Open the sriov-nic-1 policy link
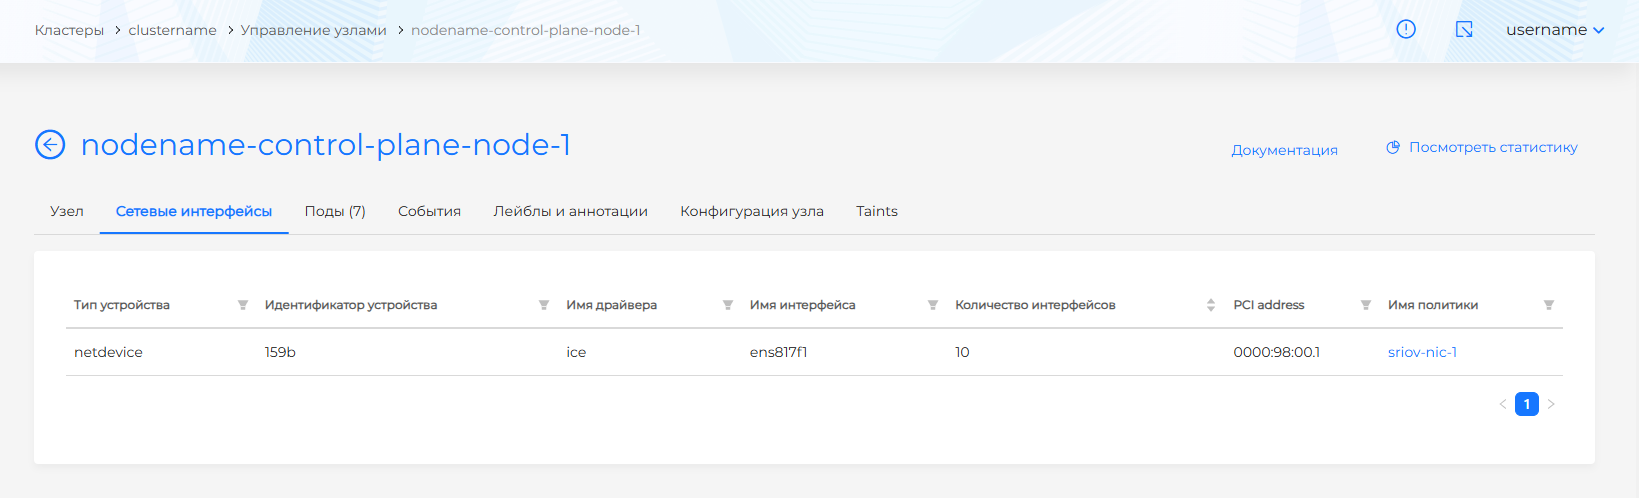The width and height of the screenshot is (1639, 498). (1422, 353)
